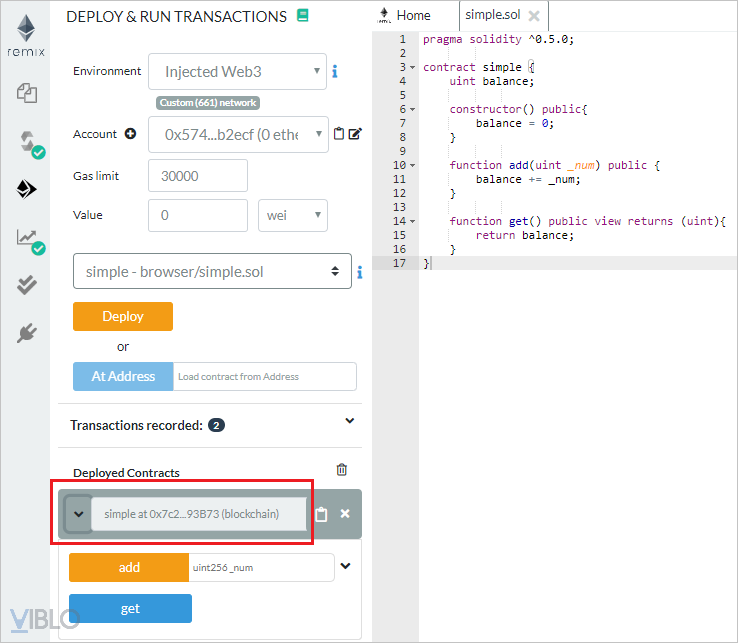The image size is (738, 643).
Task: Create a new account with plus icon
Action: coord(130,134)
